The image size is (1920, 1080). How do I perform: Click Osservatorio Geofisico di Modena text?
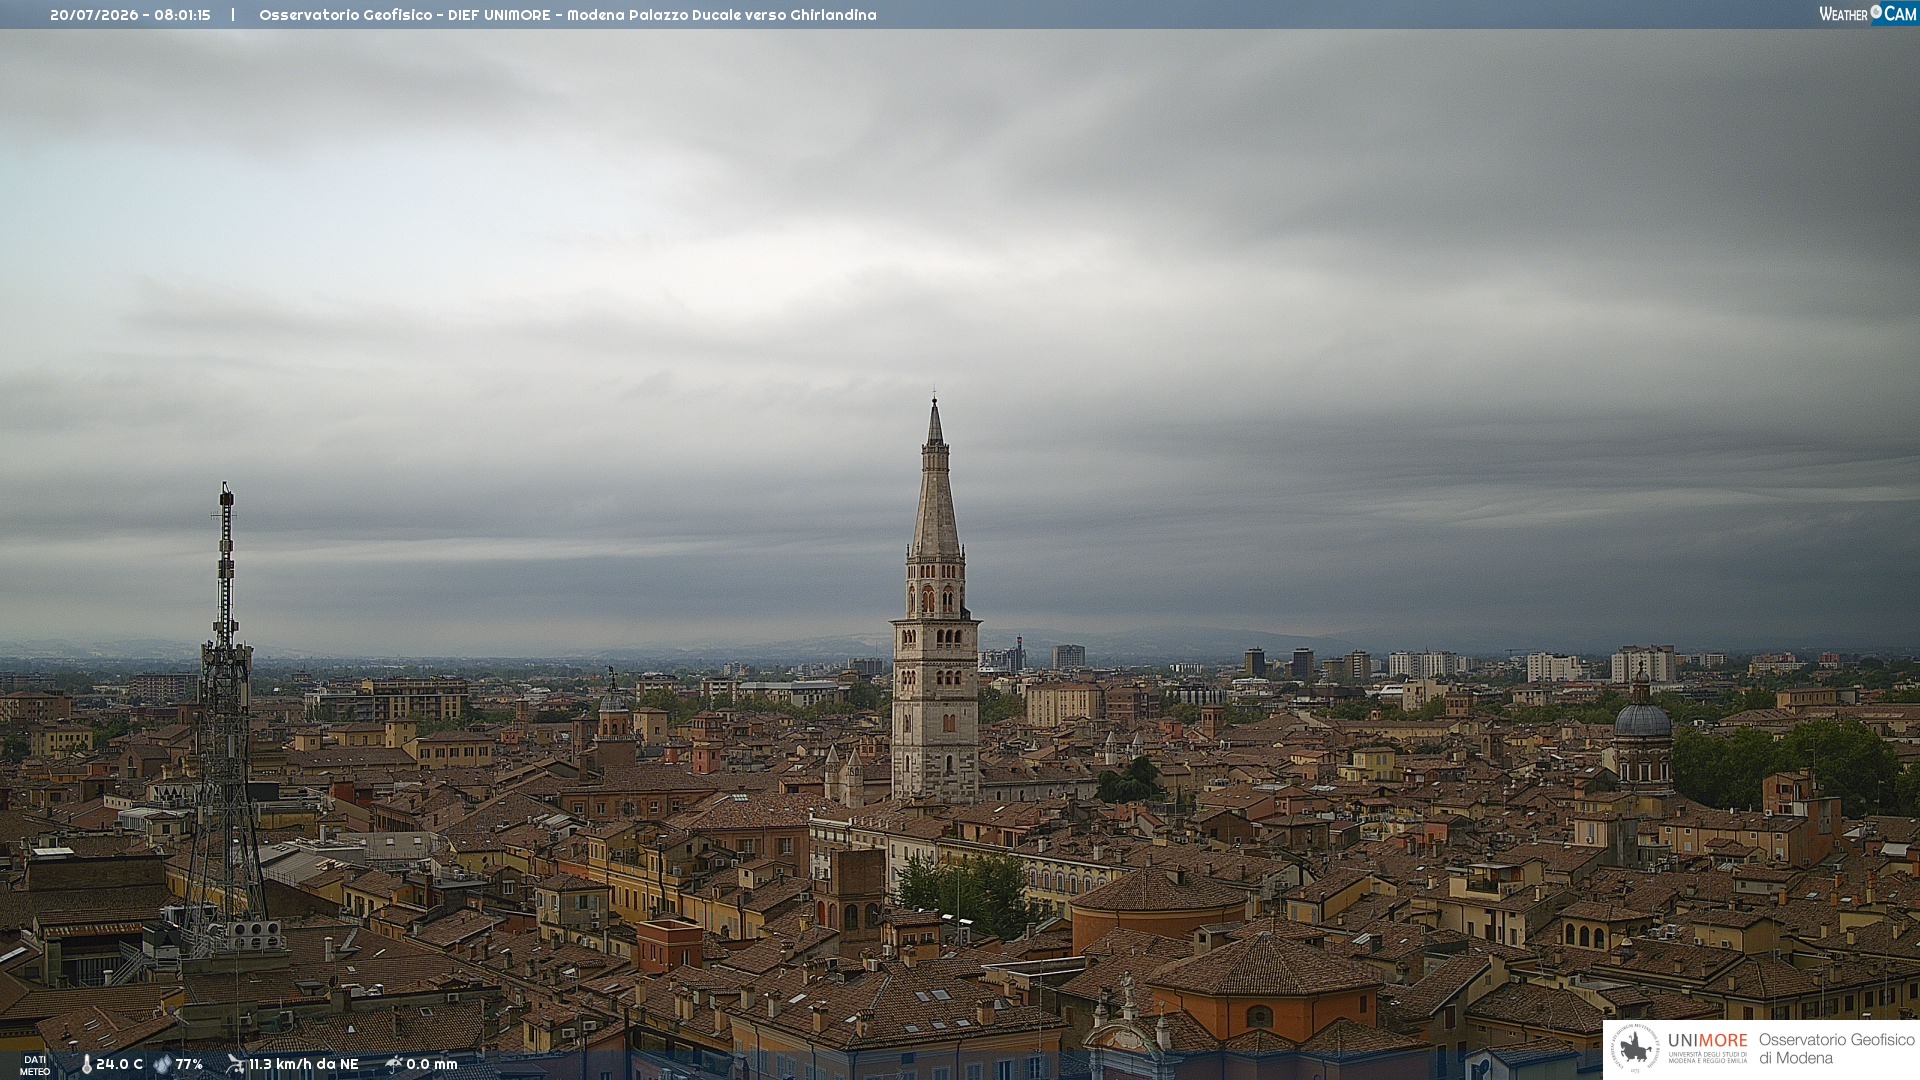tap(1836, 1048)
